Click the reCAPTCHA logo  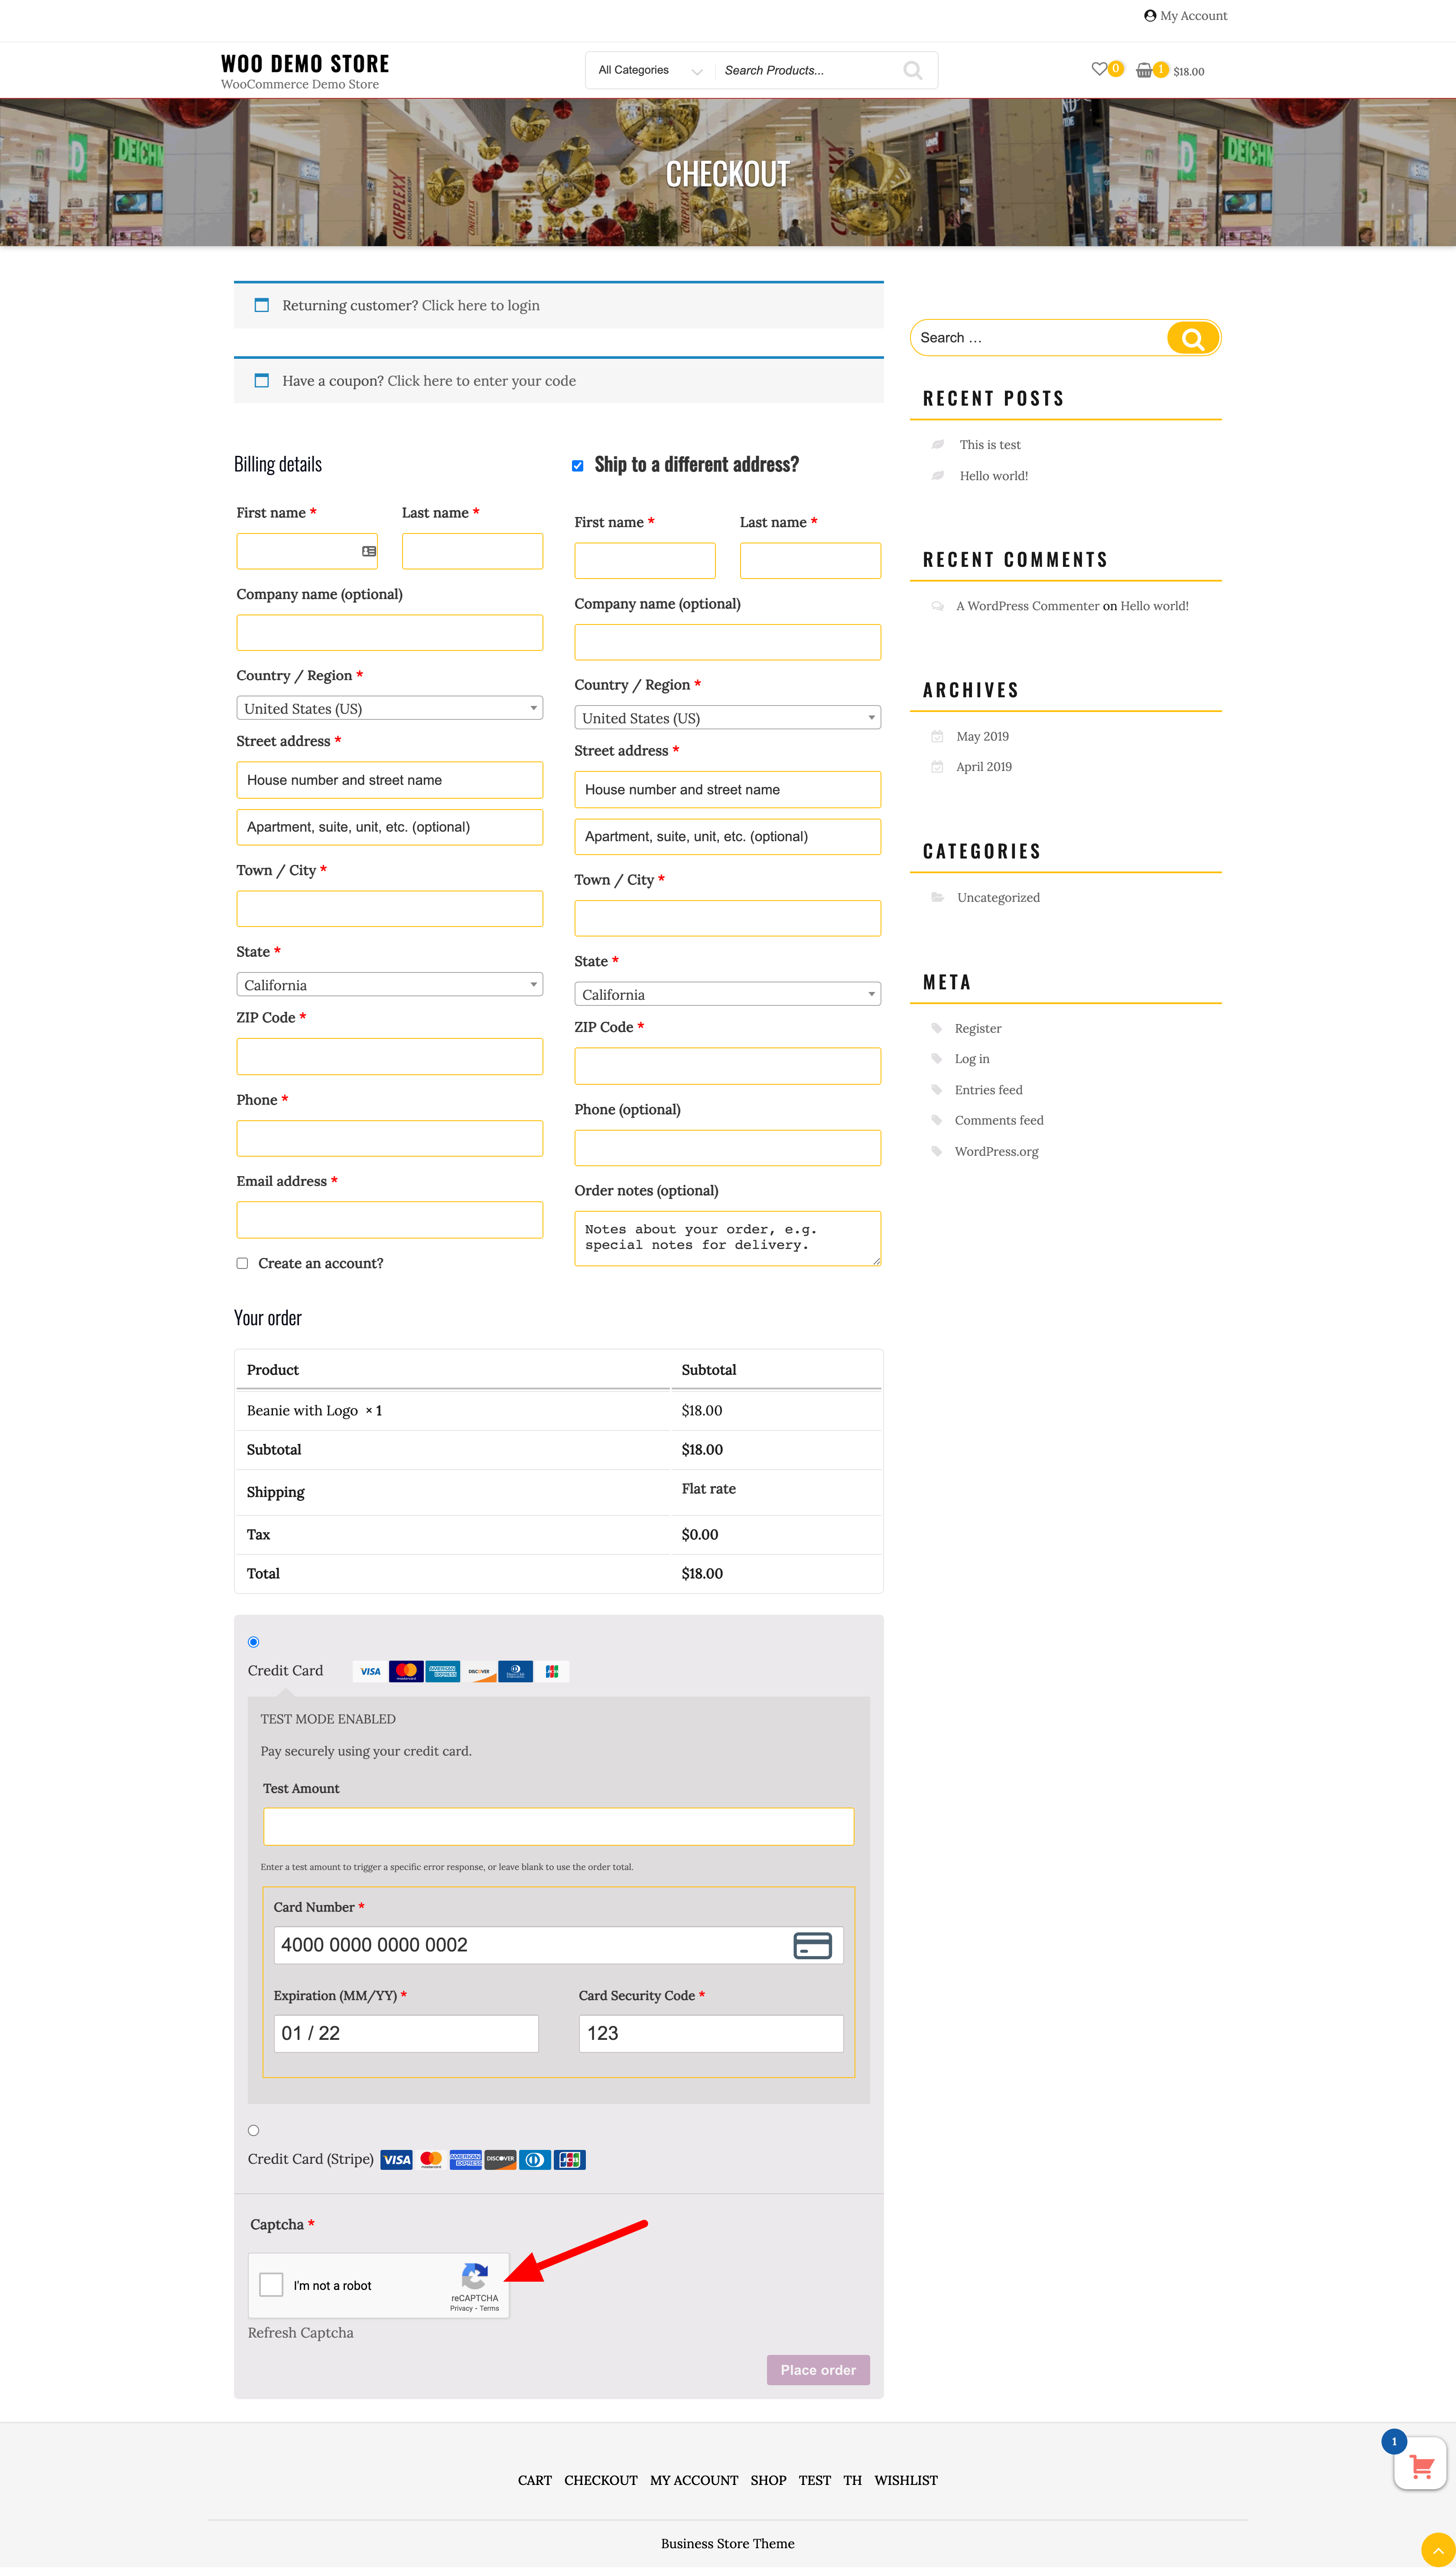[474, 2276]
